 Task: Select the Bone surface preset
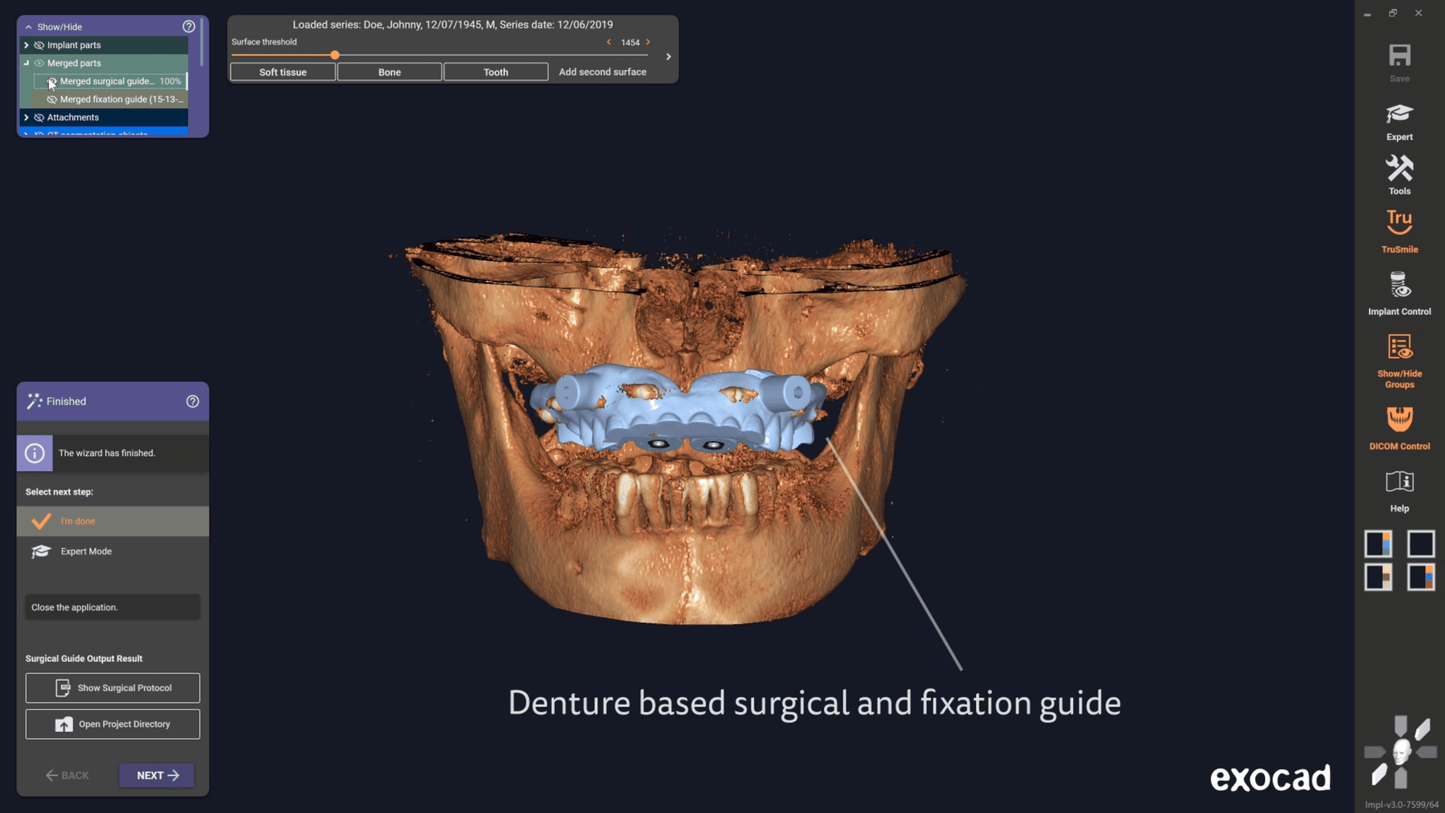pos(389,72)
